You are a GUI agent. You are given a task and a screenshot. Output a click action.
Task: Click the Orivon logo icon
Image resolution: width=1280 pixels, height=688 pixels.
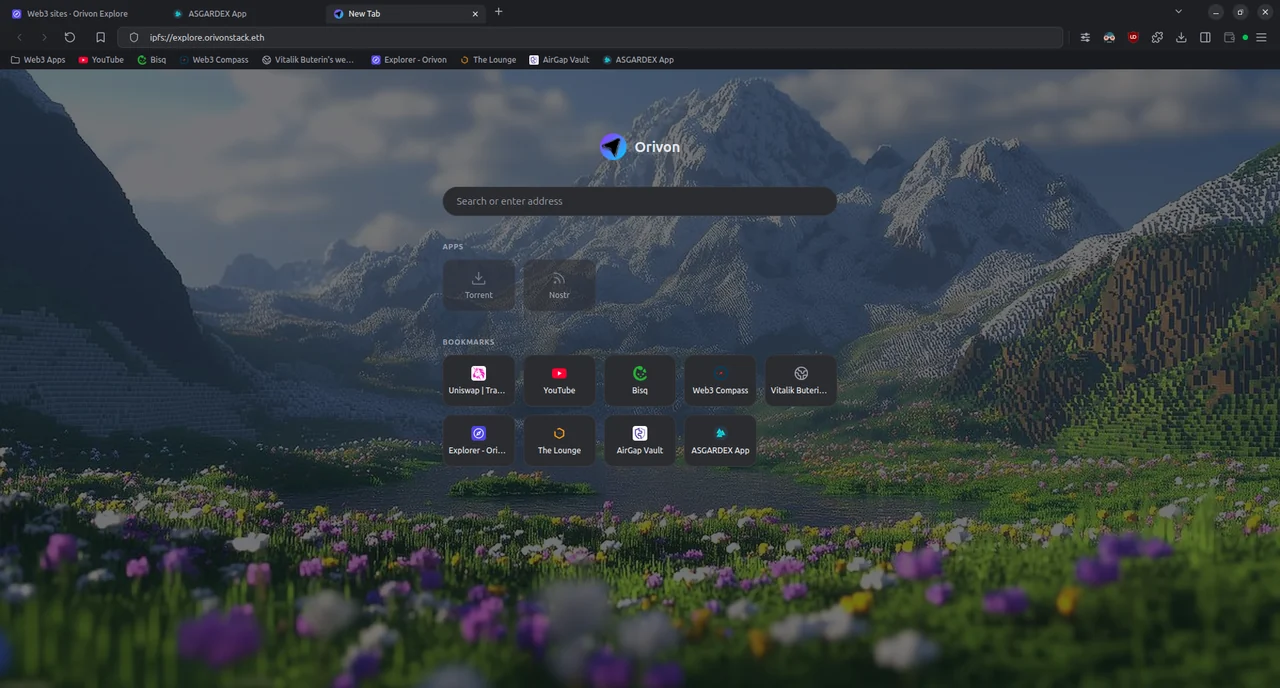pos(613,147)
